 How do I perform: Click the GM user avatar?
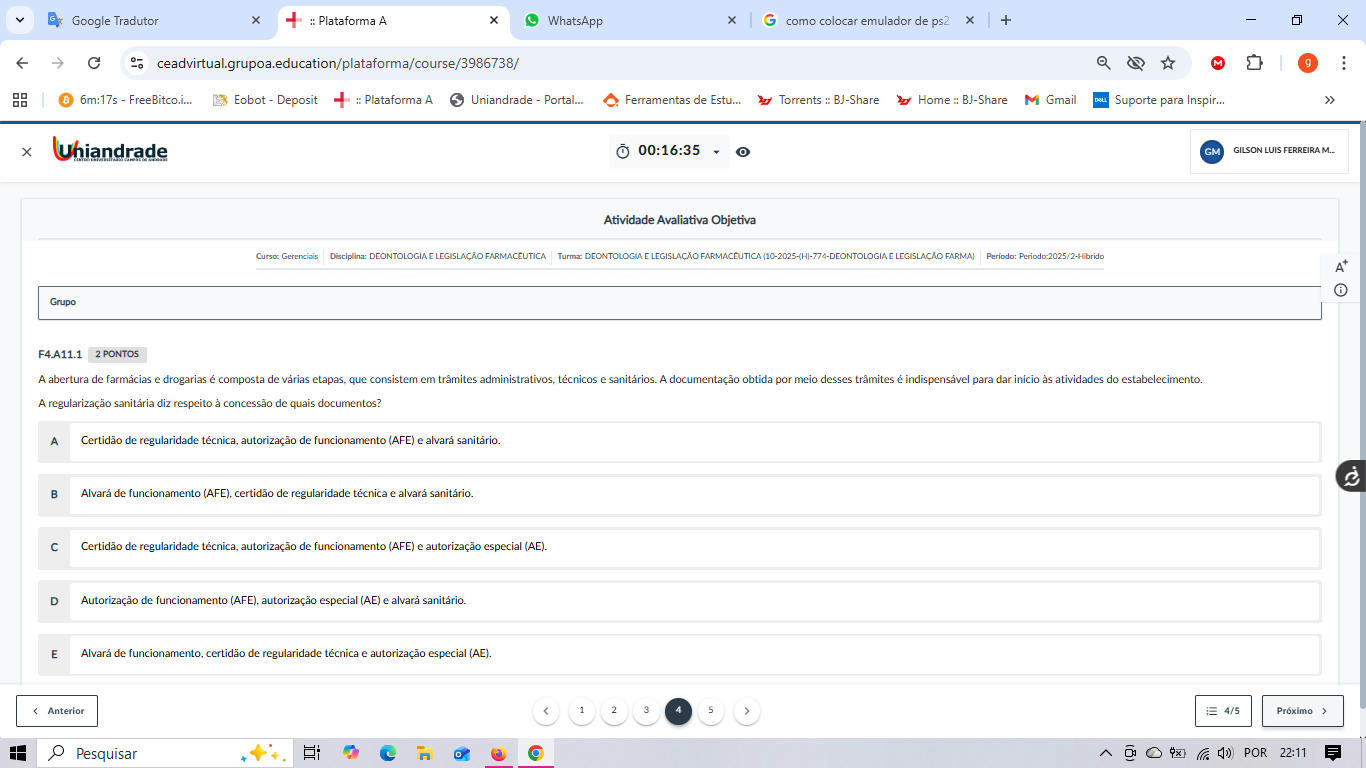coord(1212,151)
